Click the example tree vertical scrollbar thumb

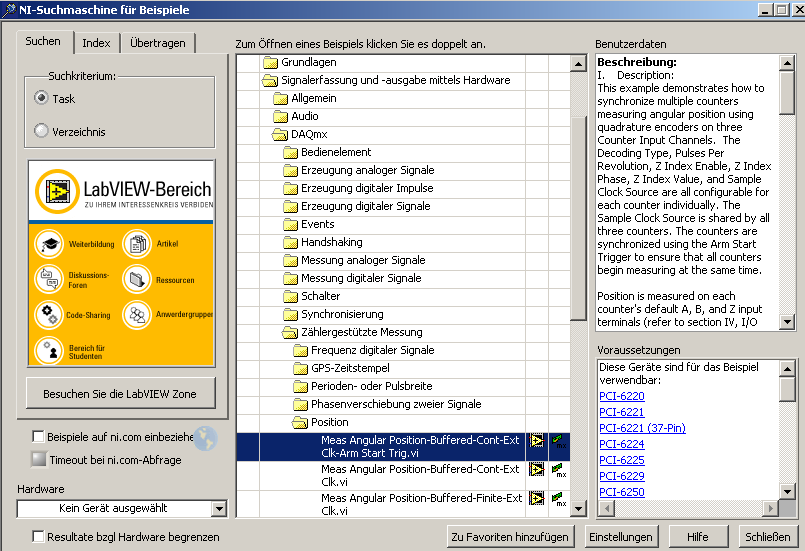pyautogui.click(x=578, y=219)
